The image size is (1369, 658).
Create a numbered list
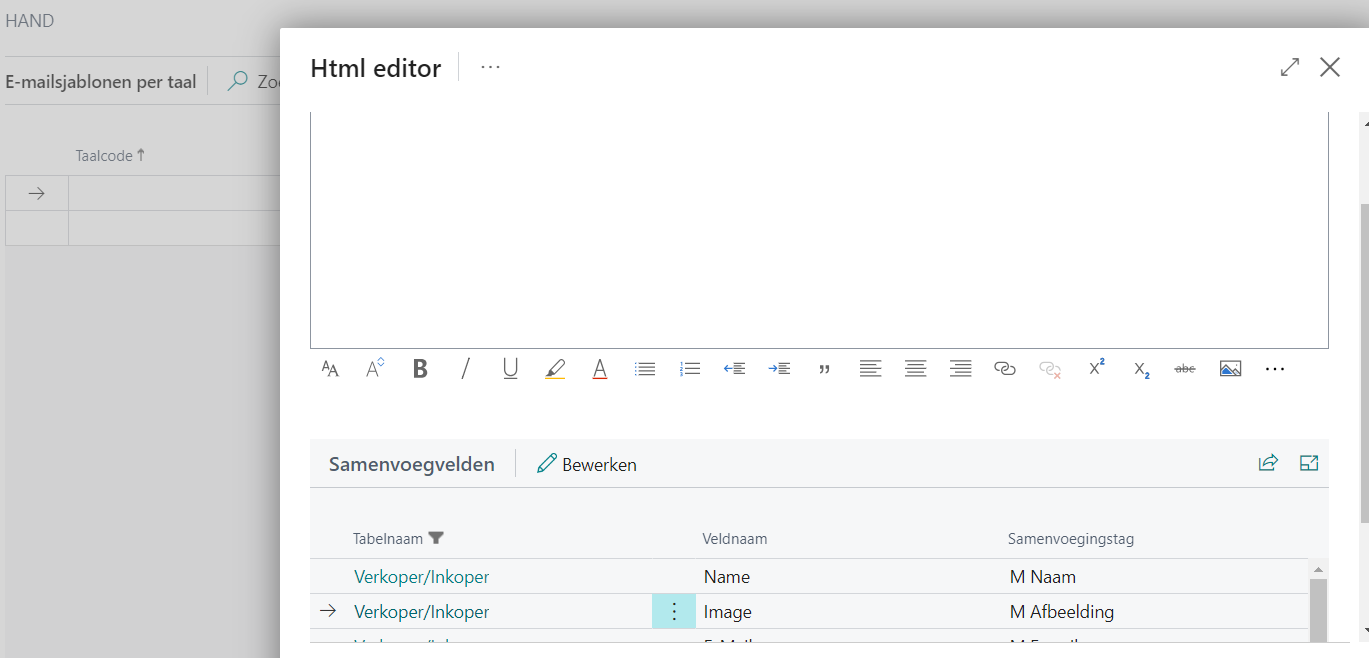pyautogui.click(x=690, y=369)
